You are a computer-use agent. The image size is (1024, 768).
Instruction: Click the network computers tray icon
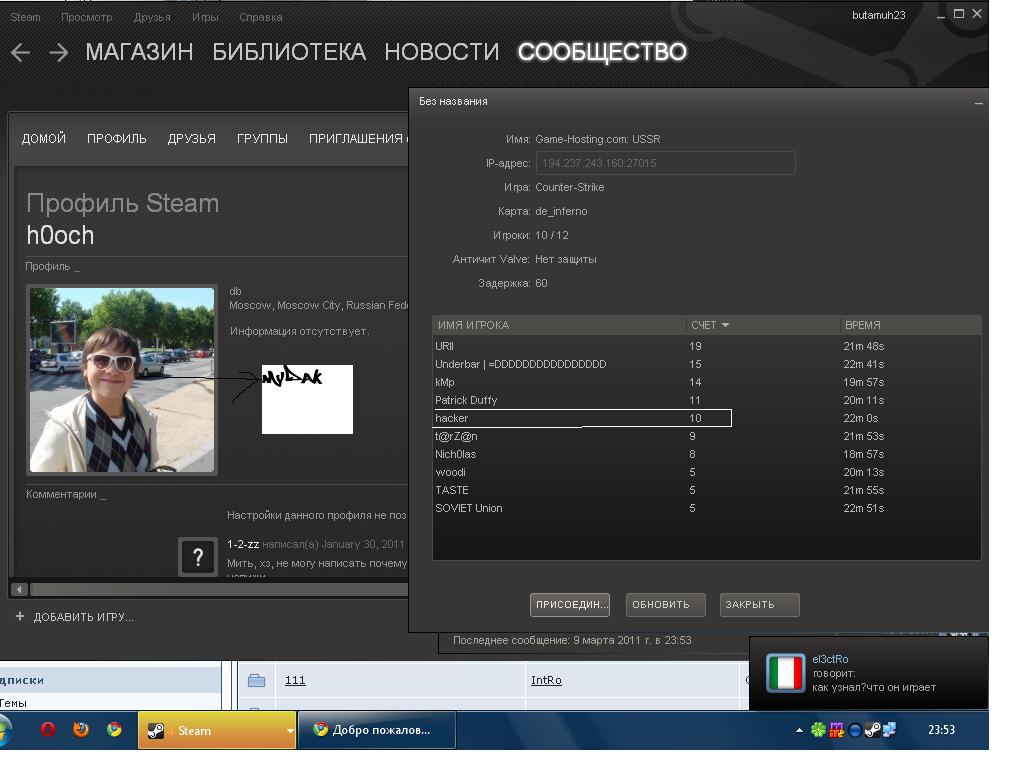(x=889, y=730)
